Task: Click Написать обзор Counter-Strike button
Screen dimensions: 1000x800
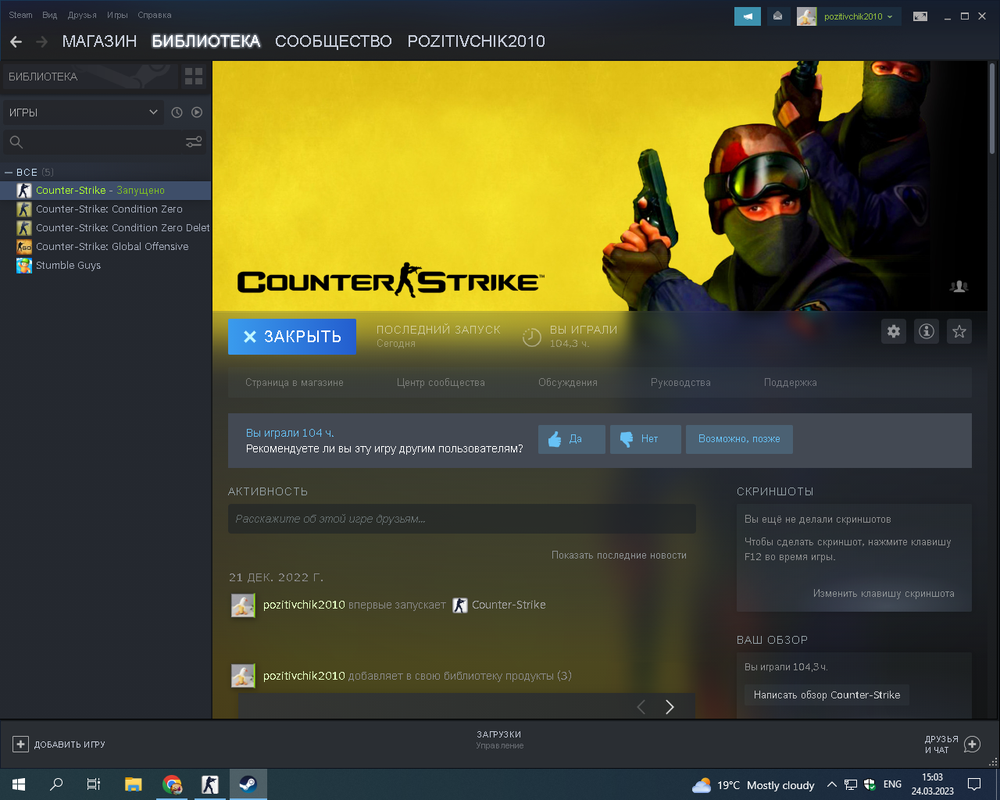Action: click(x=827, y=695)
